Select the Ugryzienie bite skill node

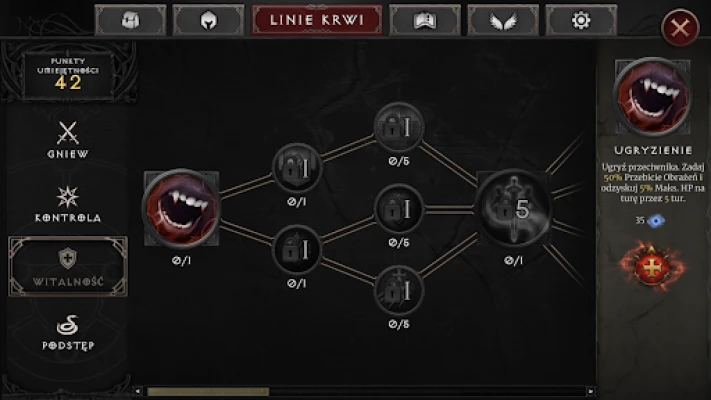tap(181, 209)
